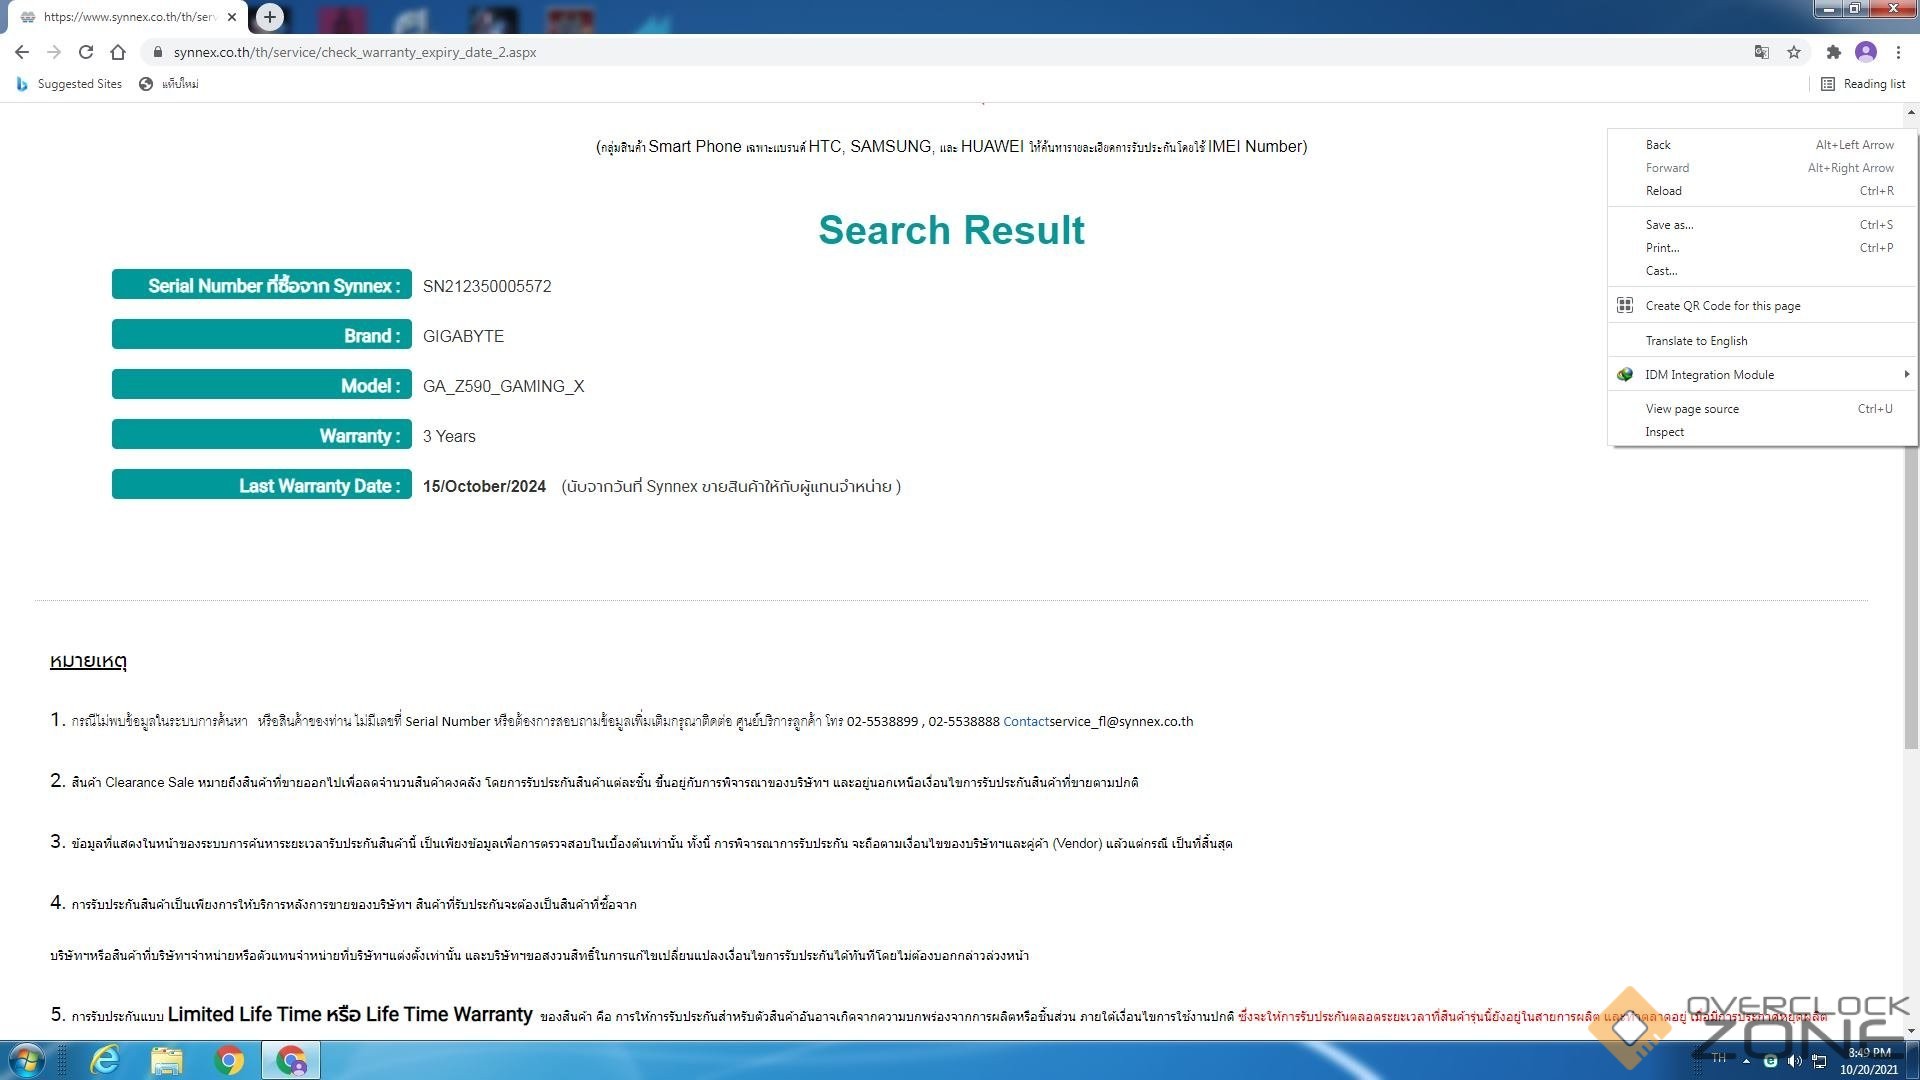Click 'Inspect' in the context menu
The width and height of the screenshot is (1920, 1080).
pos(1664,432)
